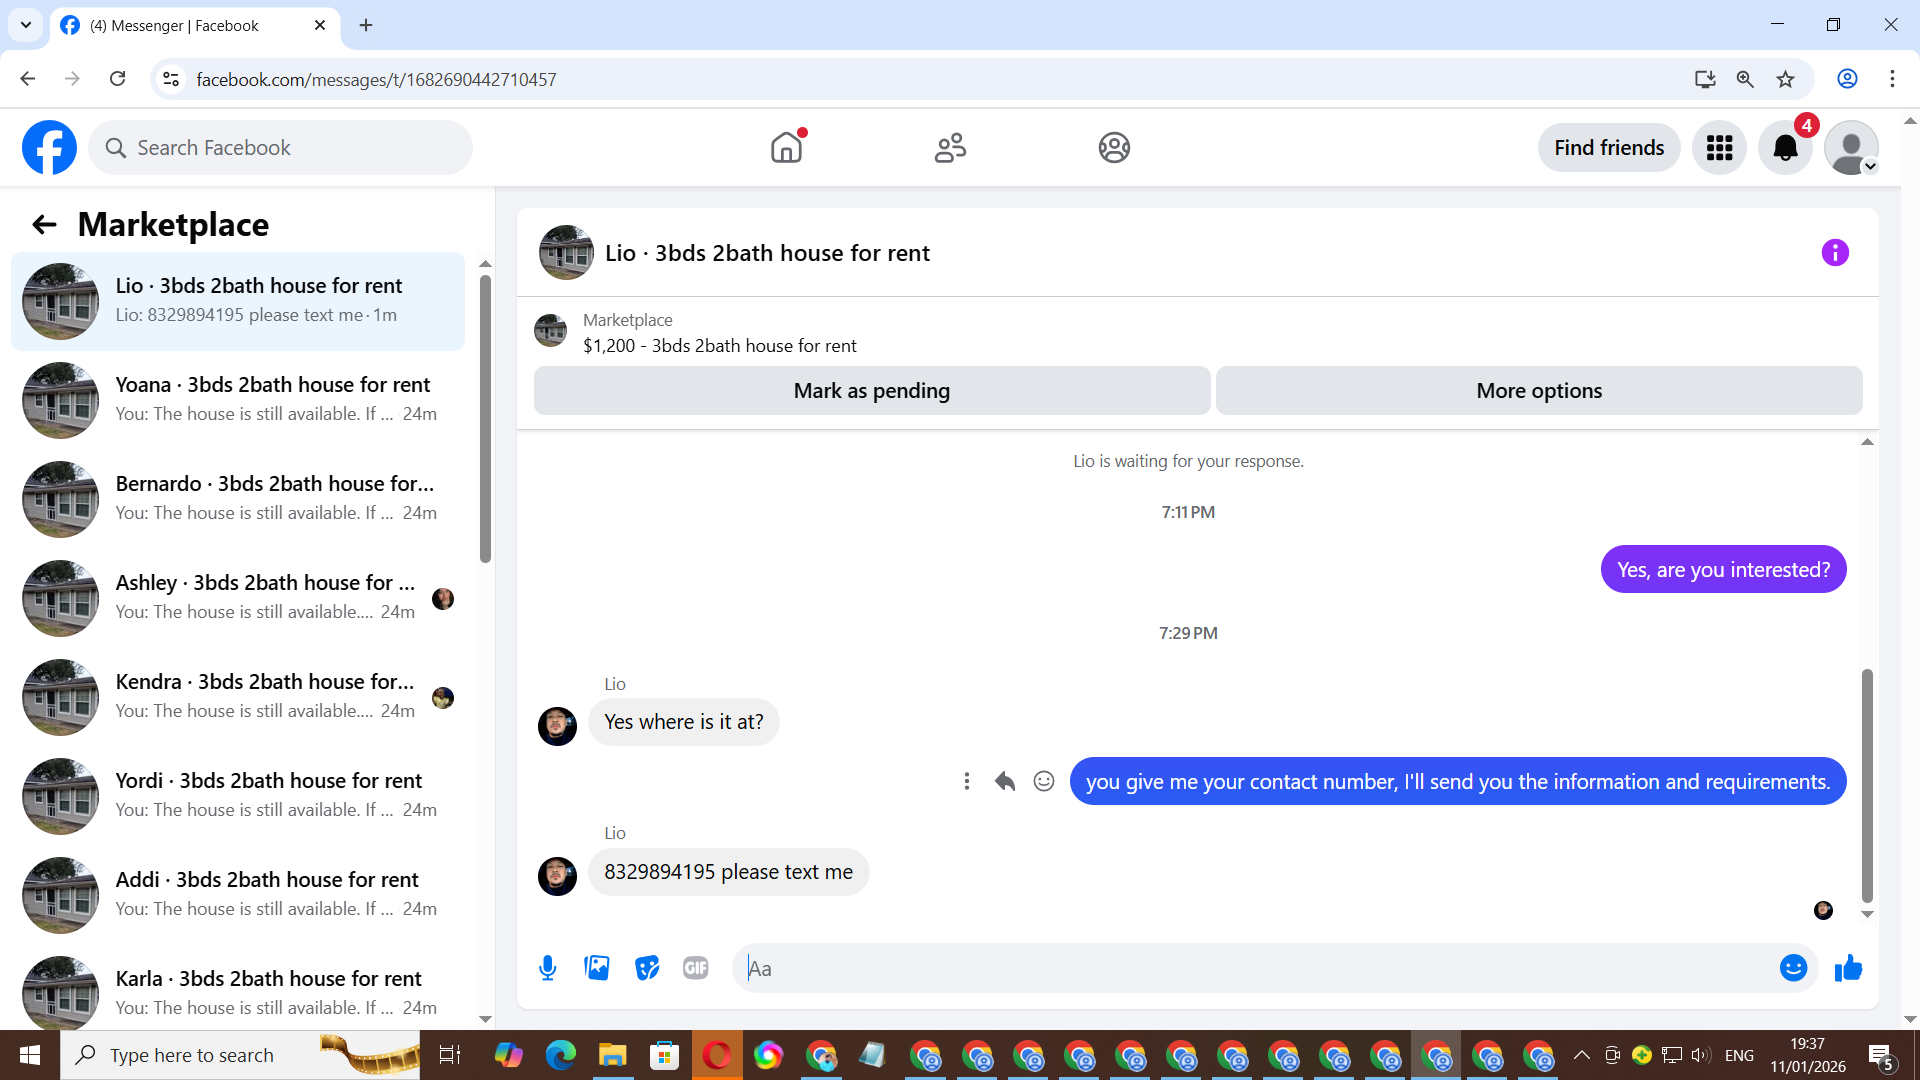Viewport: 1920px width, 1080px height.
Task: Open Karla's conversation in the list
Action: click(x=238, y=990)
